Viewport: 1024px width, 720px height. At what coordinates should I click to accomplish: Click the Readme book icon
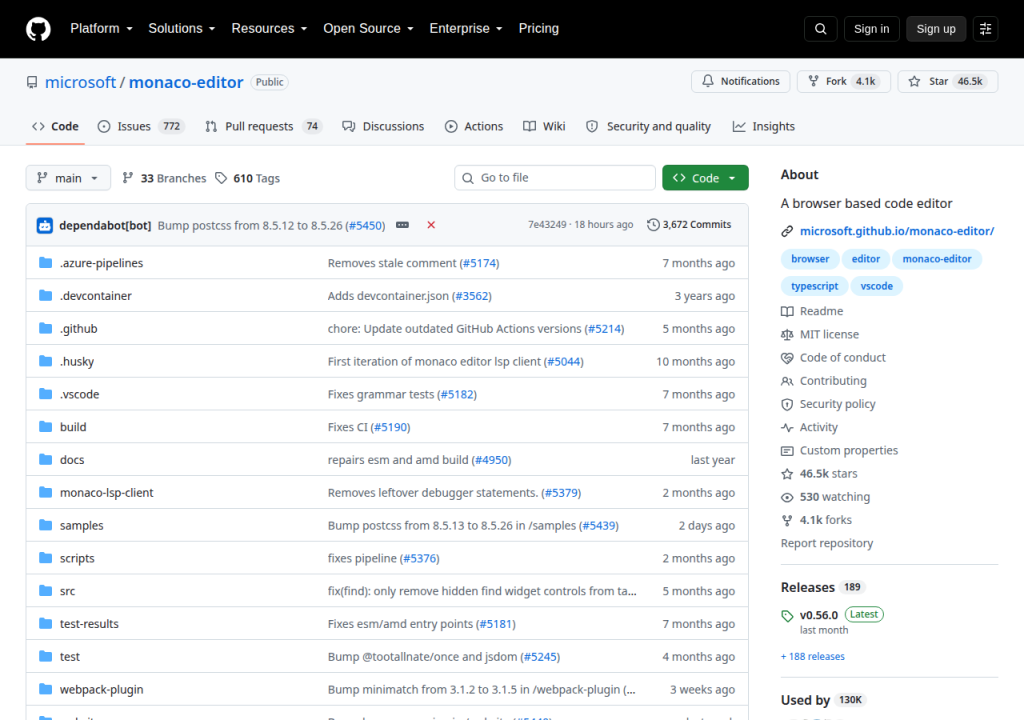pyautogui.click(x=787, y=312)
